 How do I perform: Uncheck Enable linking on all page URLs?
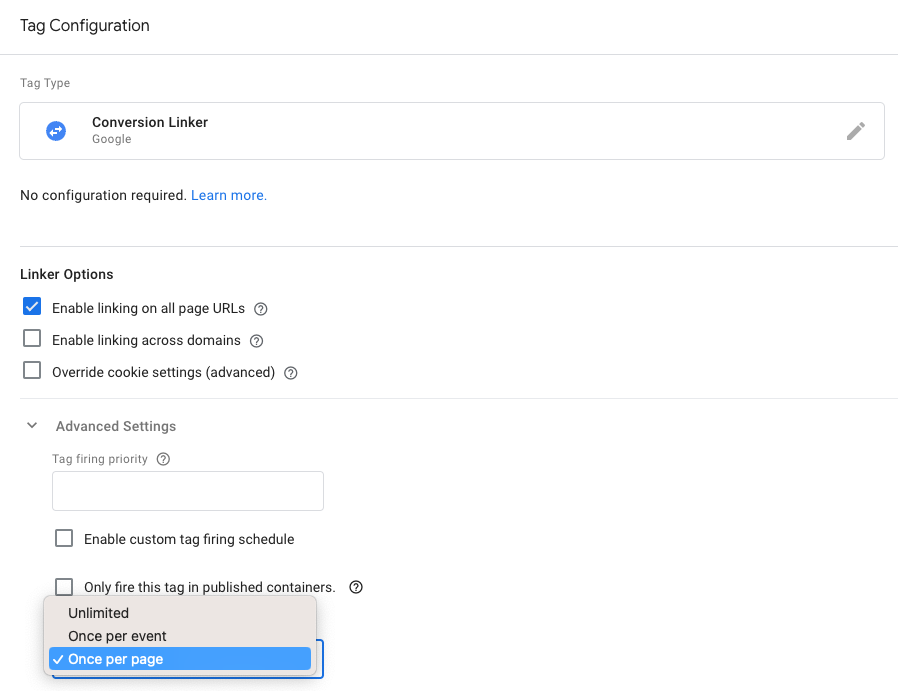32,307
